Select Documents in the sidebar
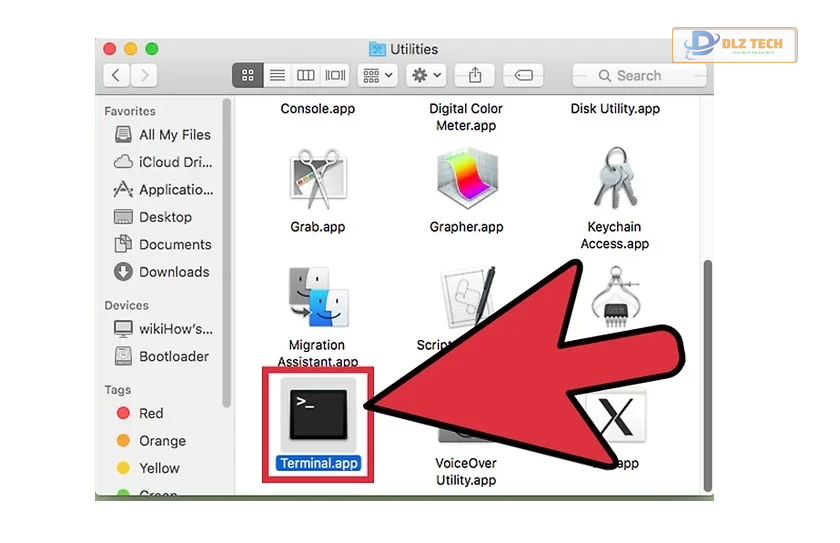Image resolution: width=840 pixels, height=543 pixels. [x=163, y=244]
